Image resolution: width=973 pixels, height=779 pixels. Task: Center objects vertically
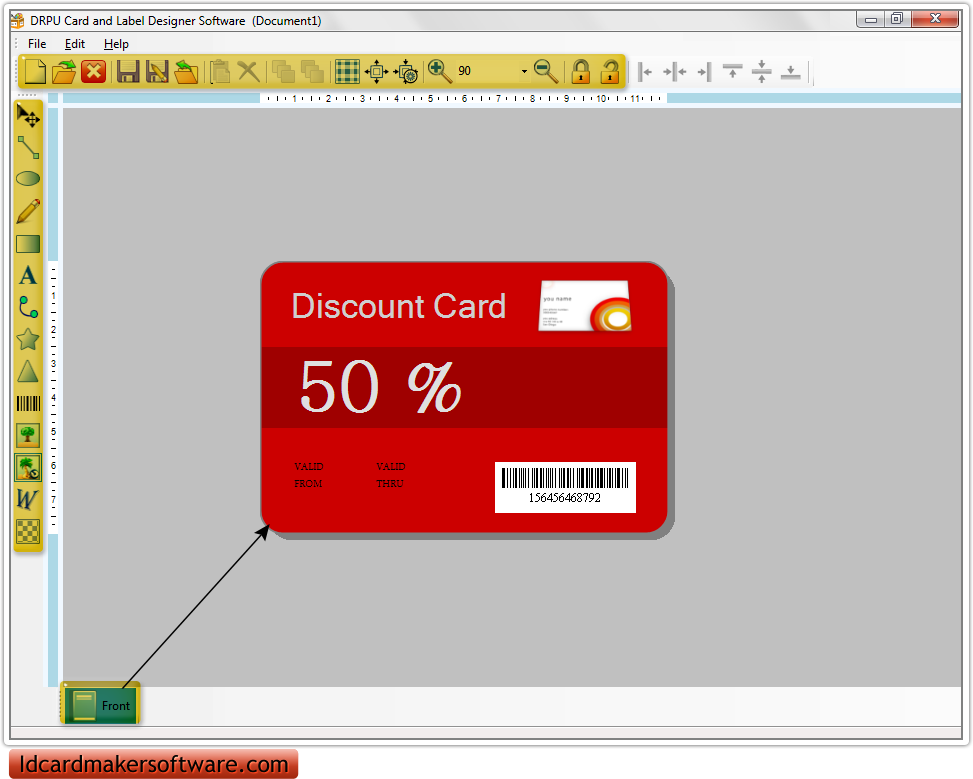tap(761, 71)
